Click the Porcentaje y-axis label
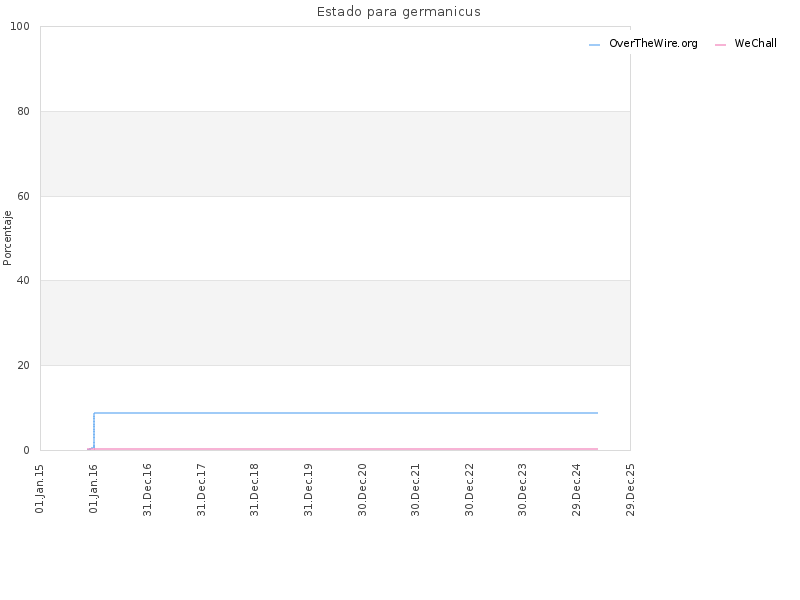 coord(7,238)
